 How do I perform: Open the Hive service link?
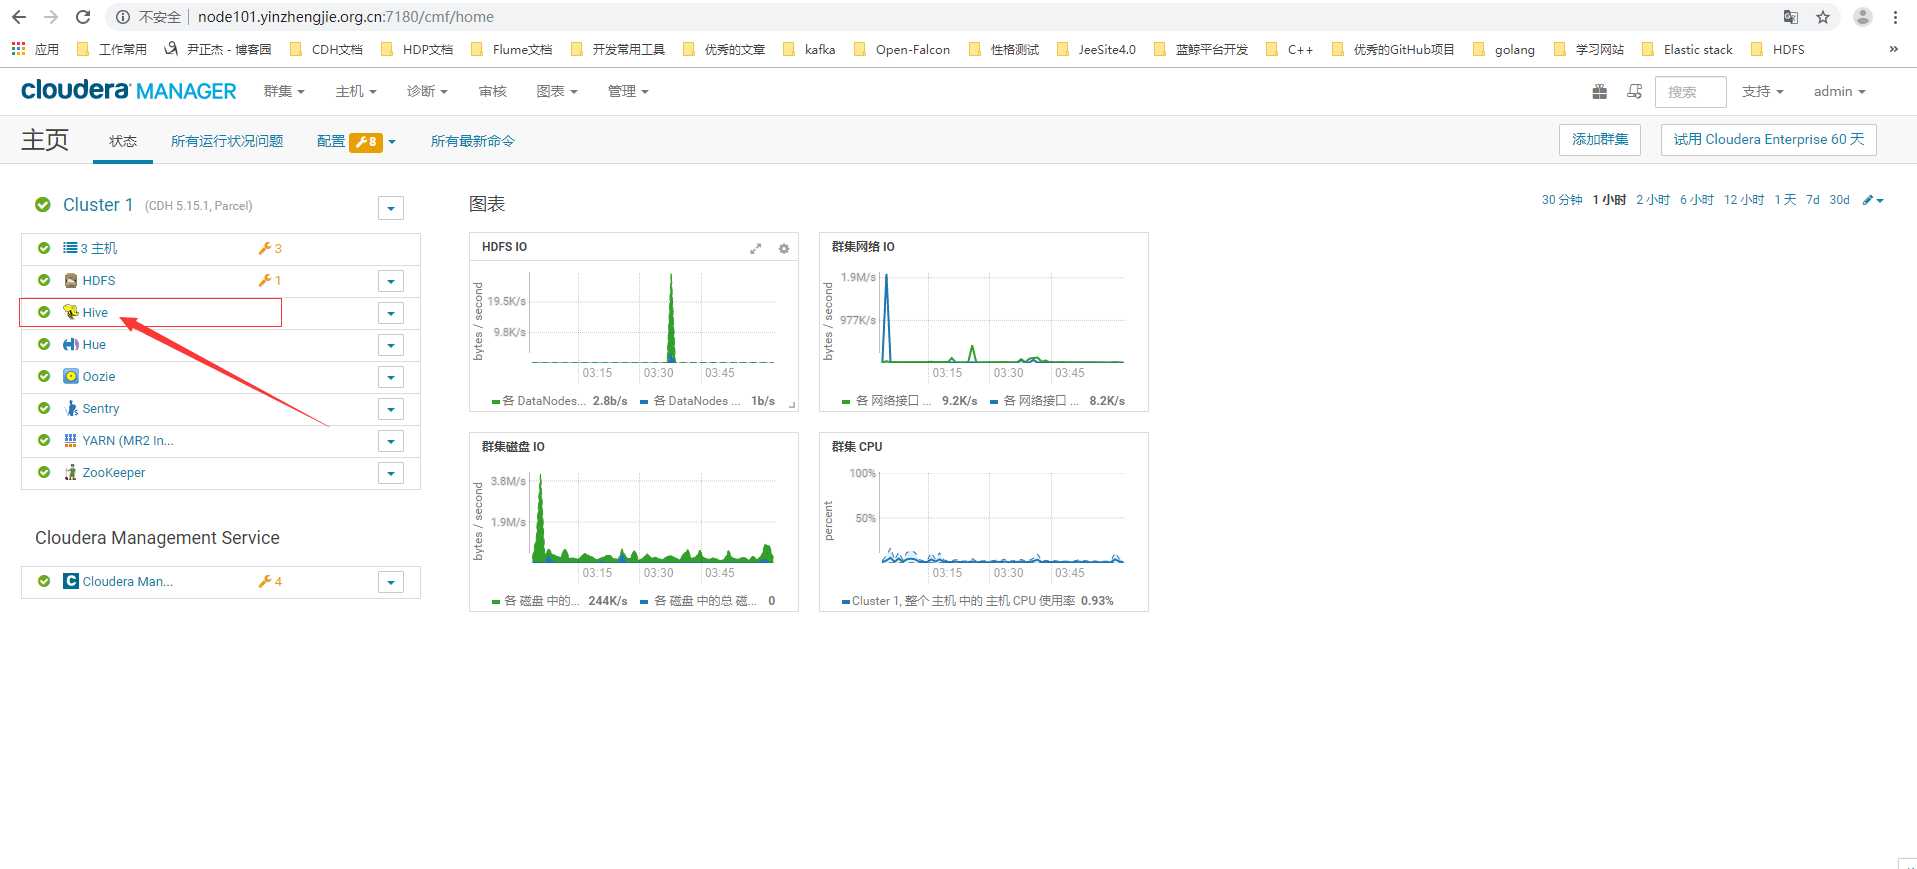(x=95, y=313)
